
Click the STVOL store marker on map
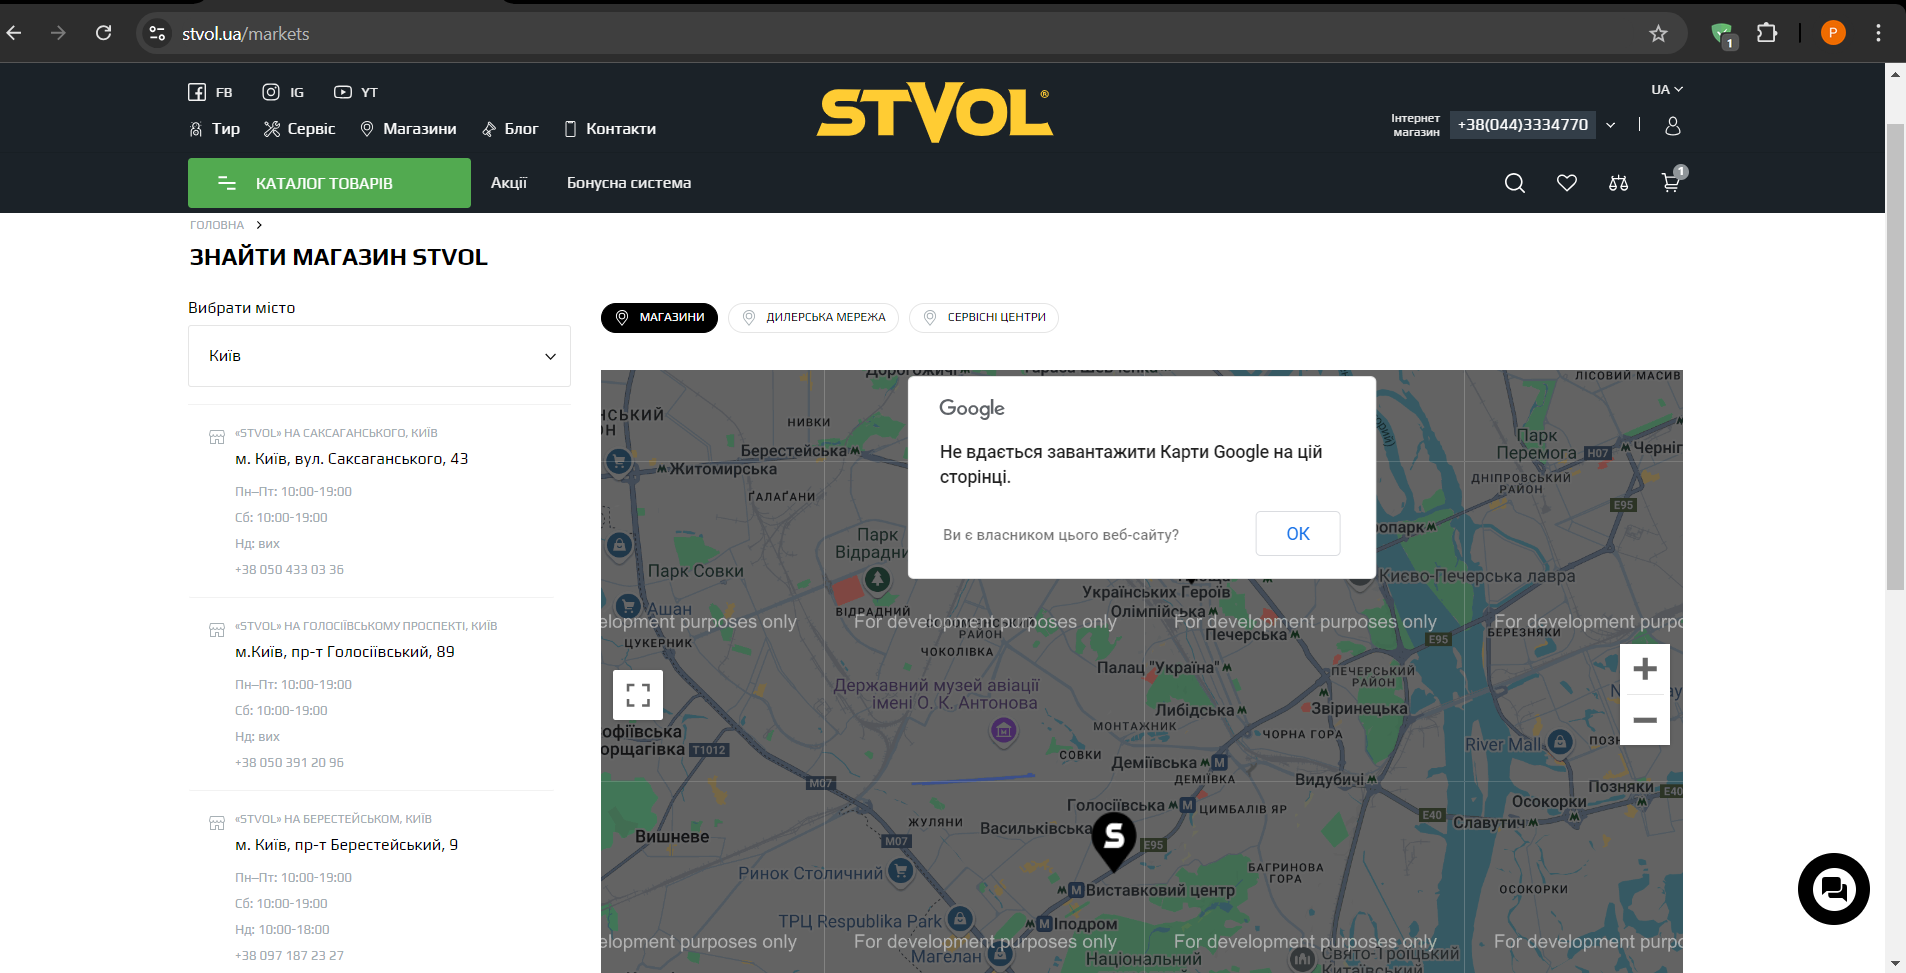pyautogui.click(x=1113, y=841)
